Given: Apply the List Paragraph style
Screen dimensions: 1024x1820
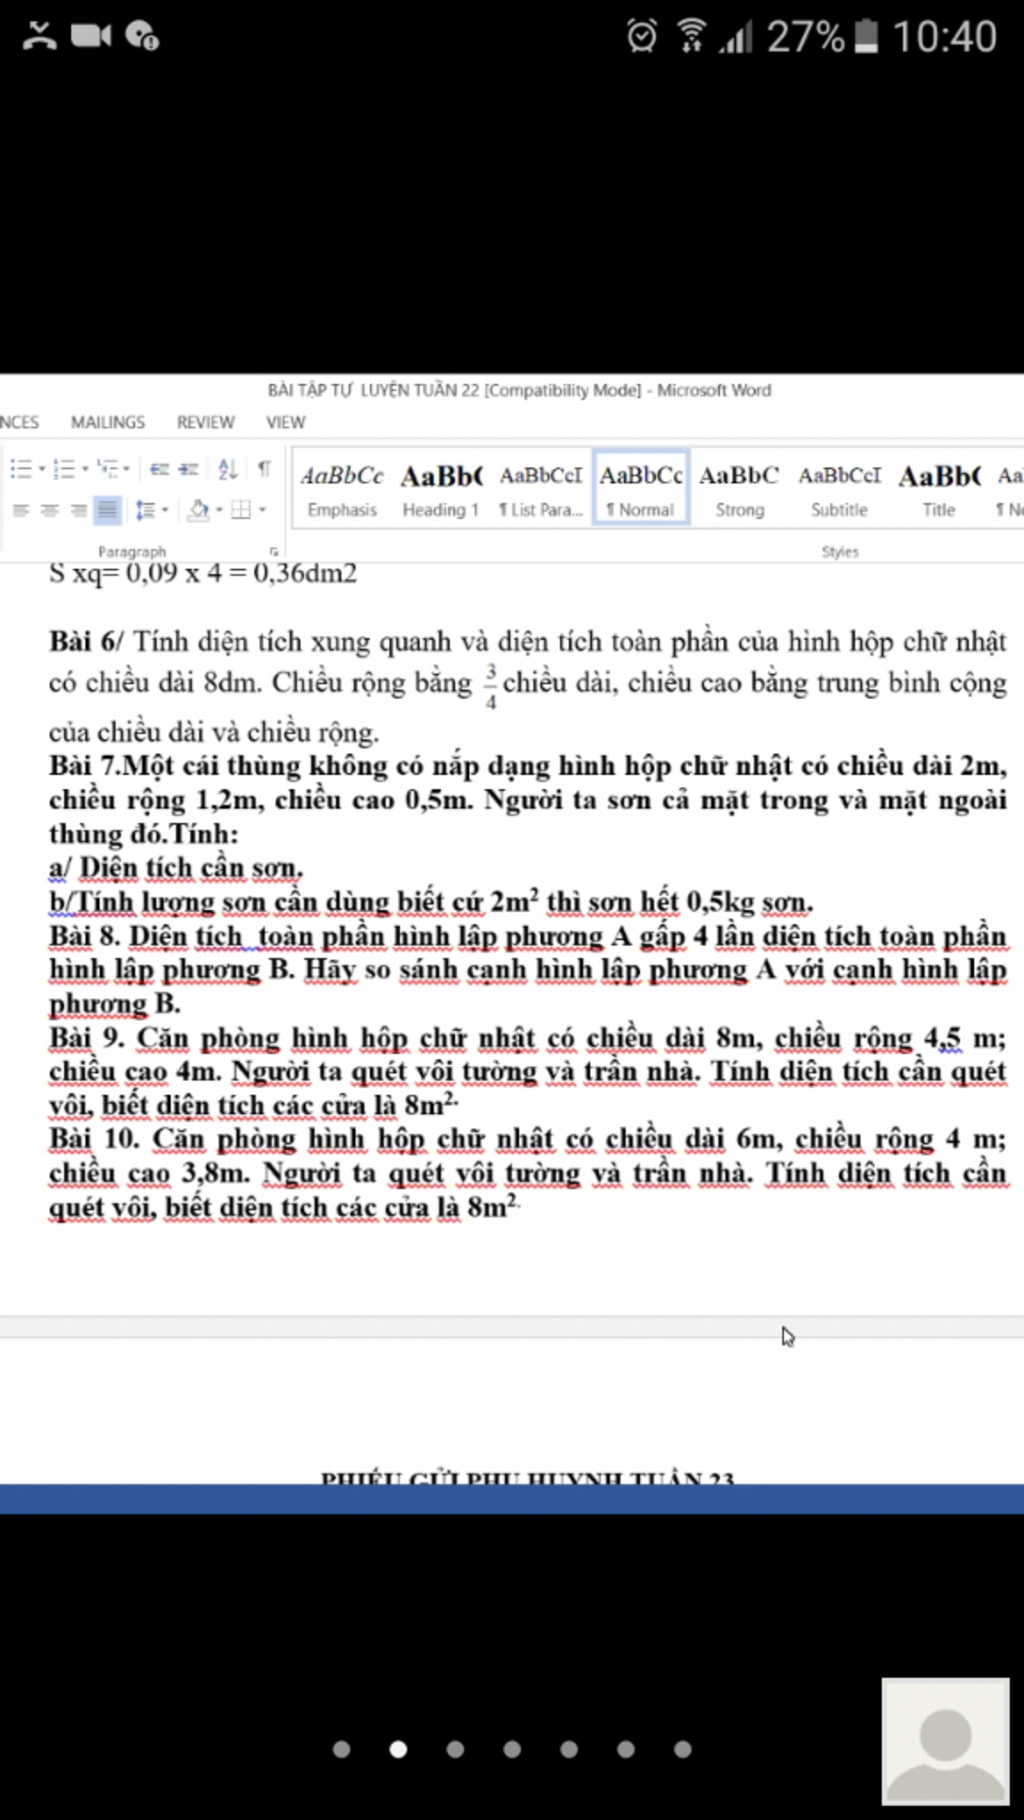Looking at the screenshot, I should point(541,489).
